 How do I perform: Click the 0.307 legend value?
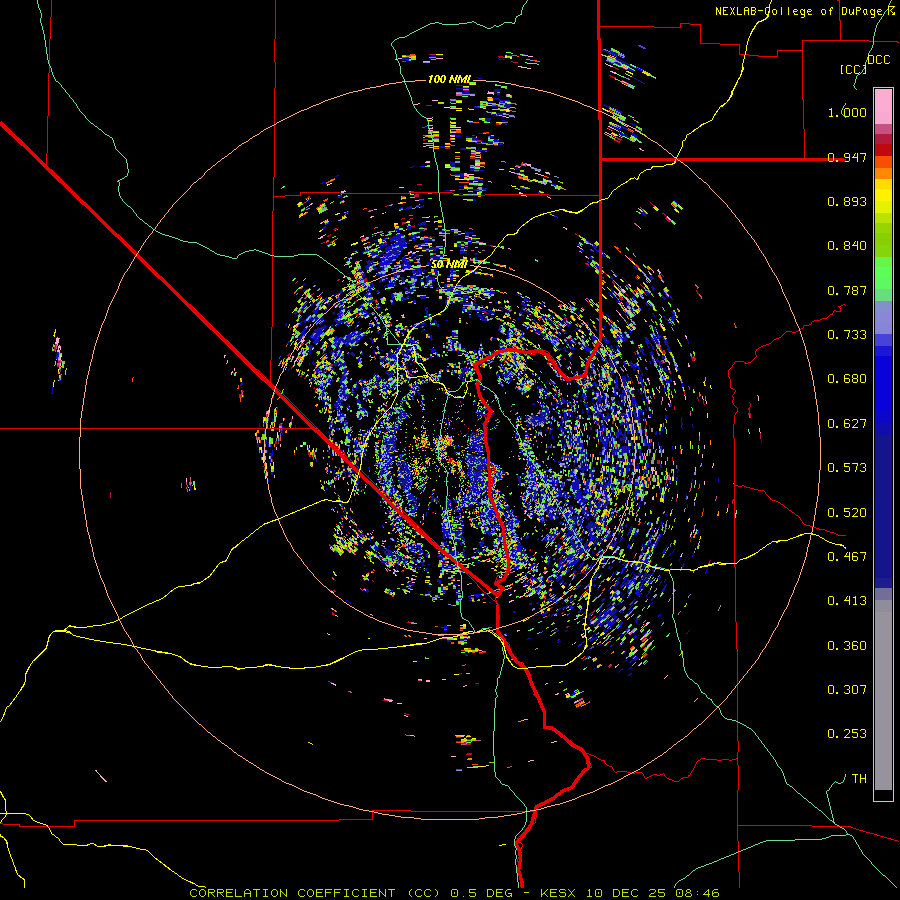pos(847,690)
